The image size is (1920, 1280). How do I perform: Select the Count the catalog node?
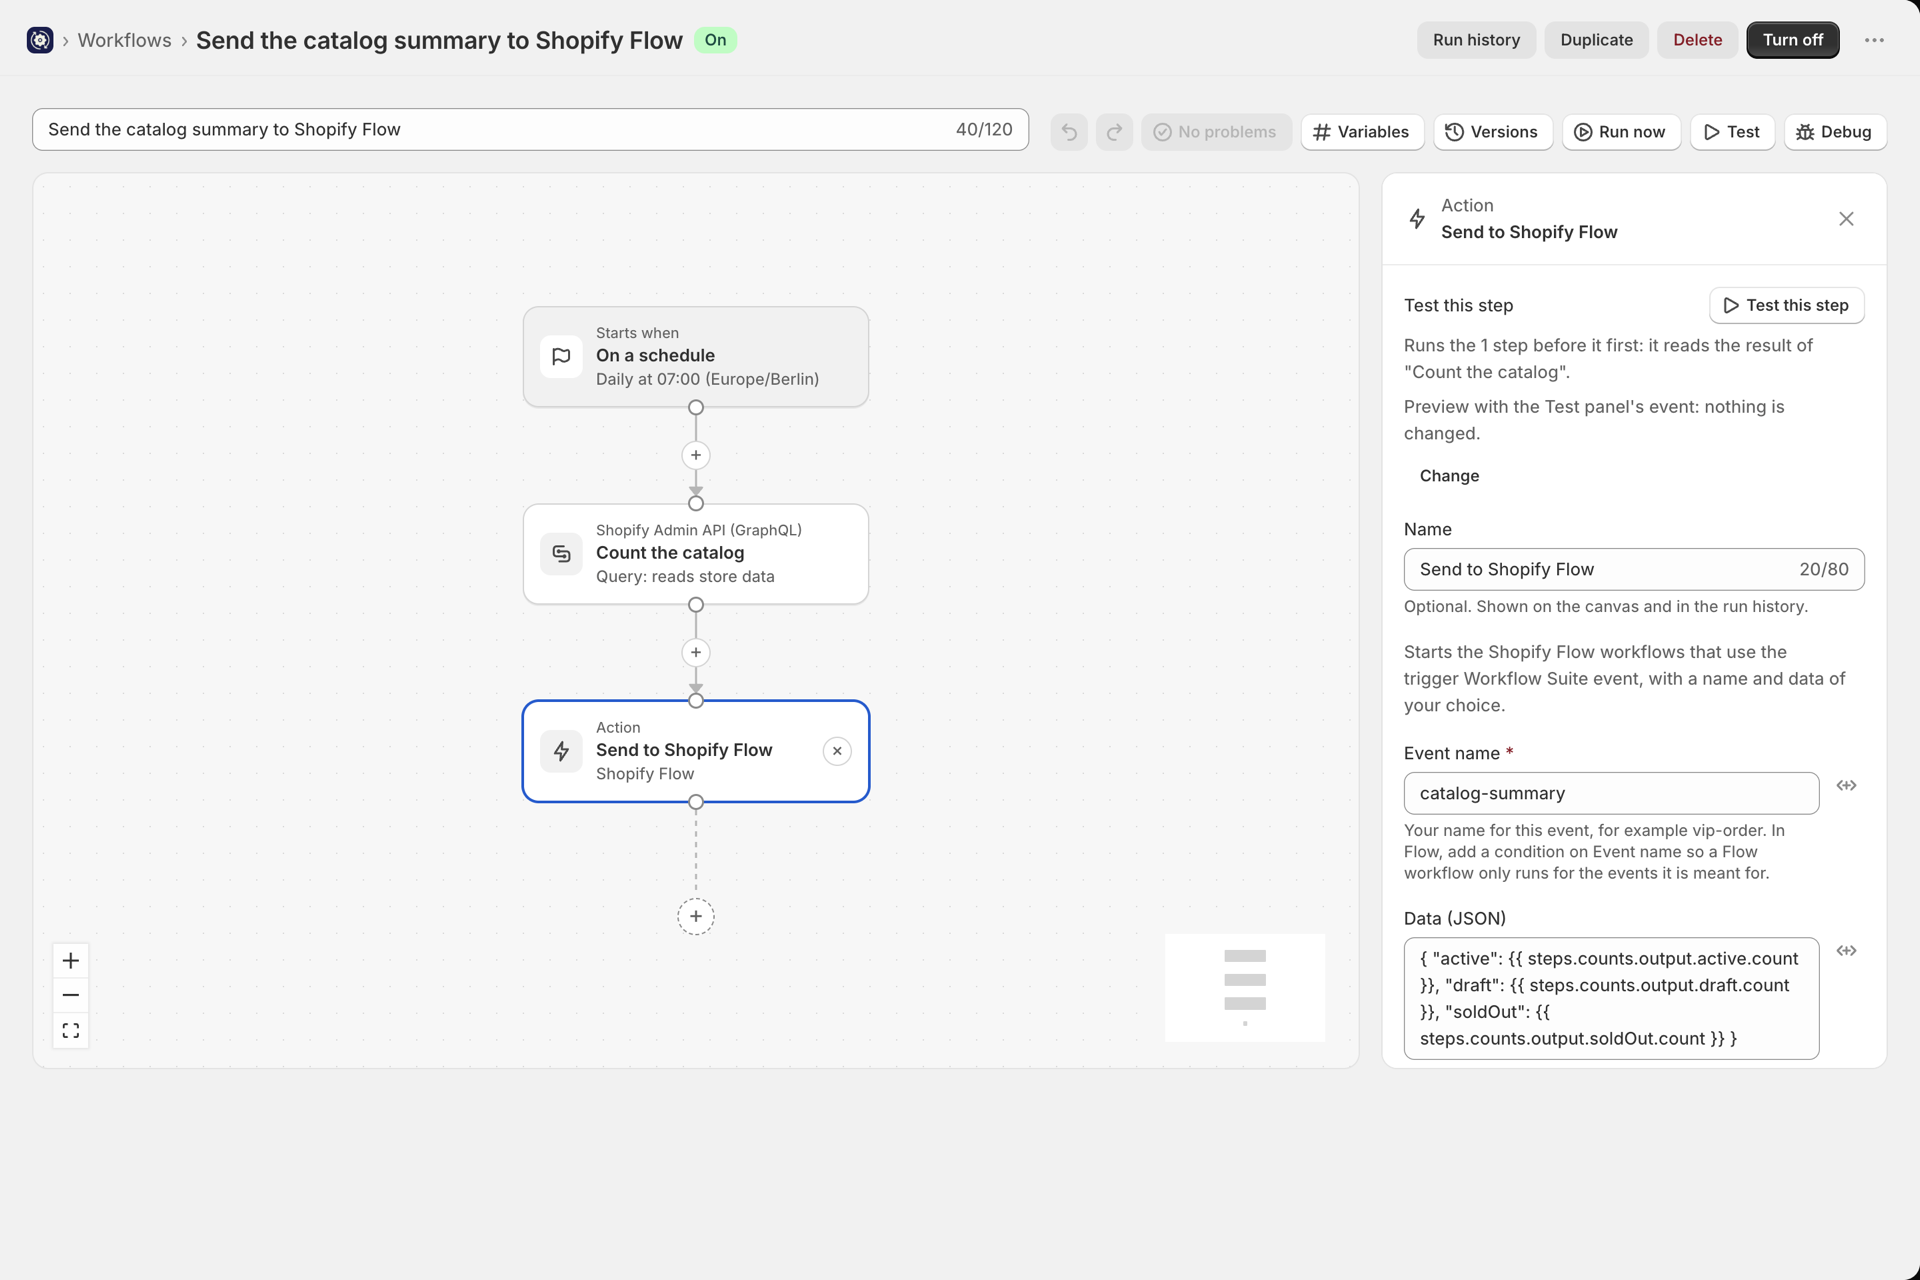pos(696,554)
